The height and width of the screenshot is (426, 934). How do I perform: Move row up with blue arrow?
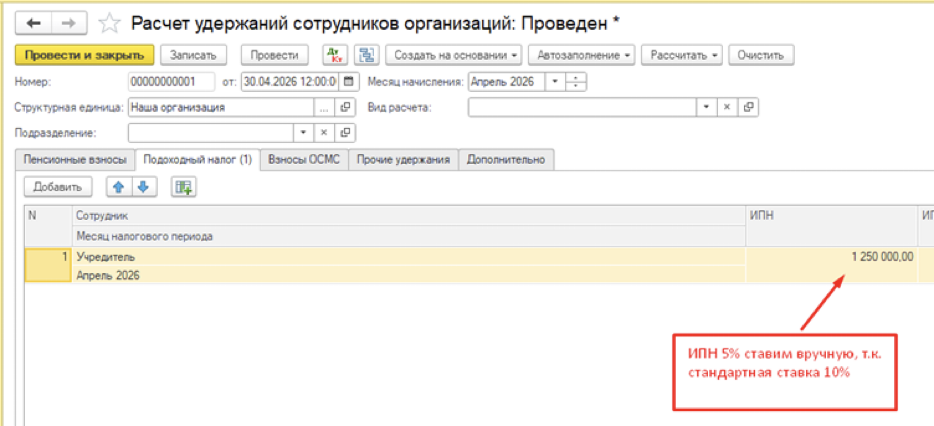click(120, 186)
